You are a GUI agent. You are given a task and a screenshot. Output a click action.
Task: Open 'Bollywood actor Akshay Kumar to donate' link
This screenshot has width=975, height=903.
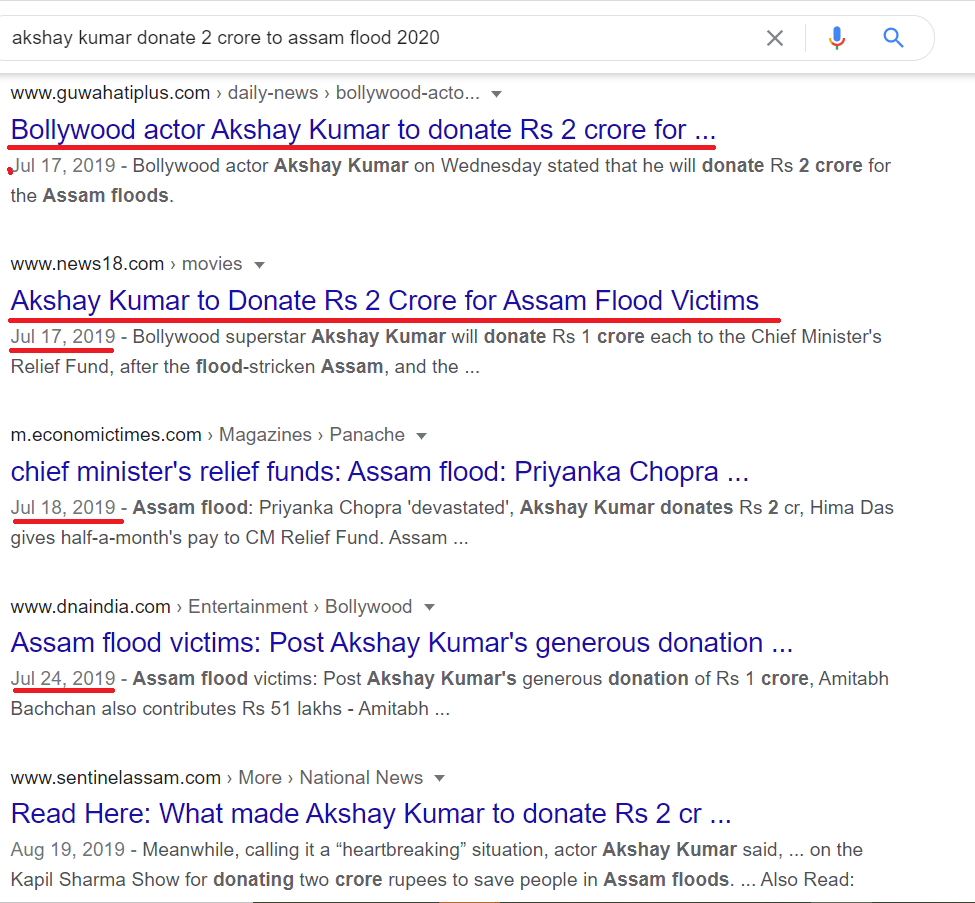[x=363, y=130]
